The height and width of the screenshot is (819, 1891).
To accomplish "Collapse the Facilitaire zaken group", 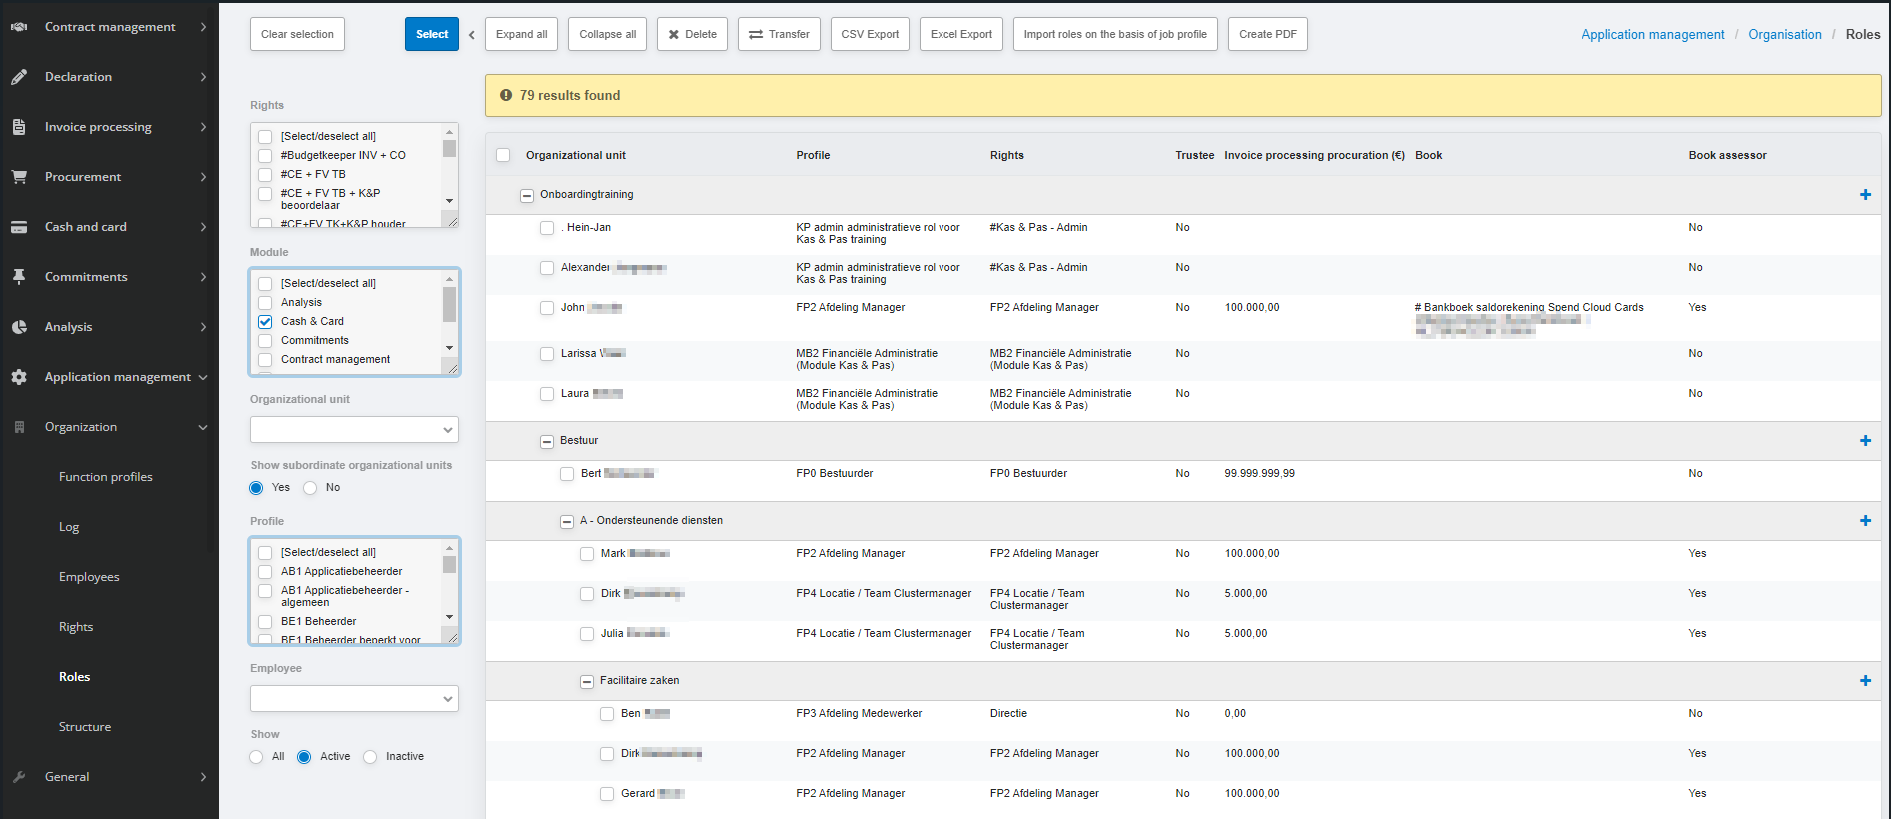I will 587,682.
